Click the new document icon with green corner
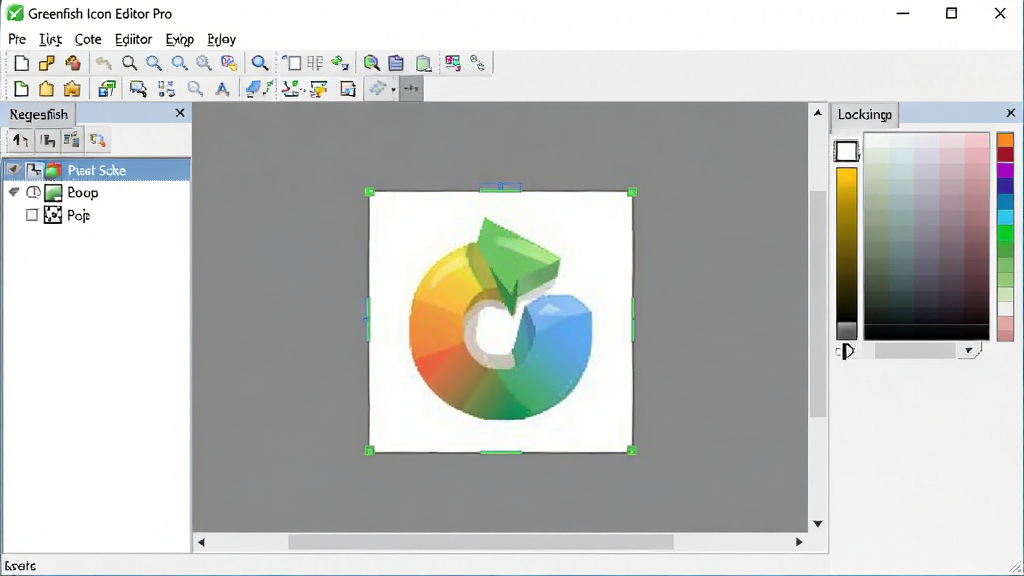The width and height of the screenshot is (1024, 576). tap(21, 88)
